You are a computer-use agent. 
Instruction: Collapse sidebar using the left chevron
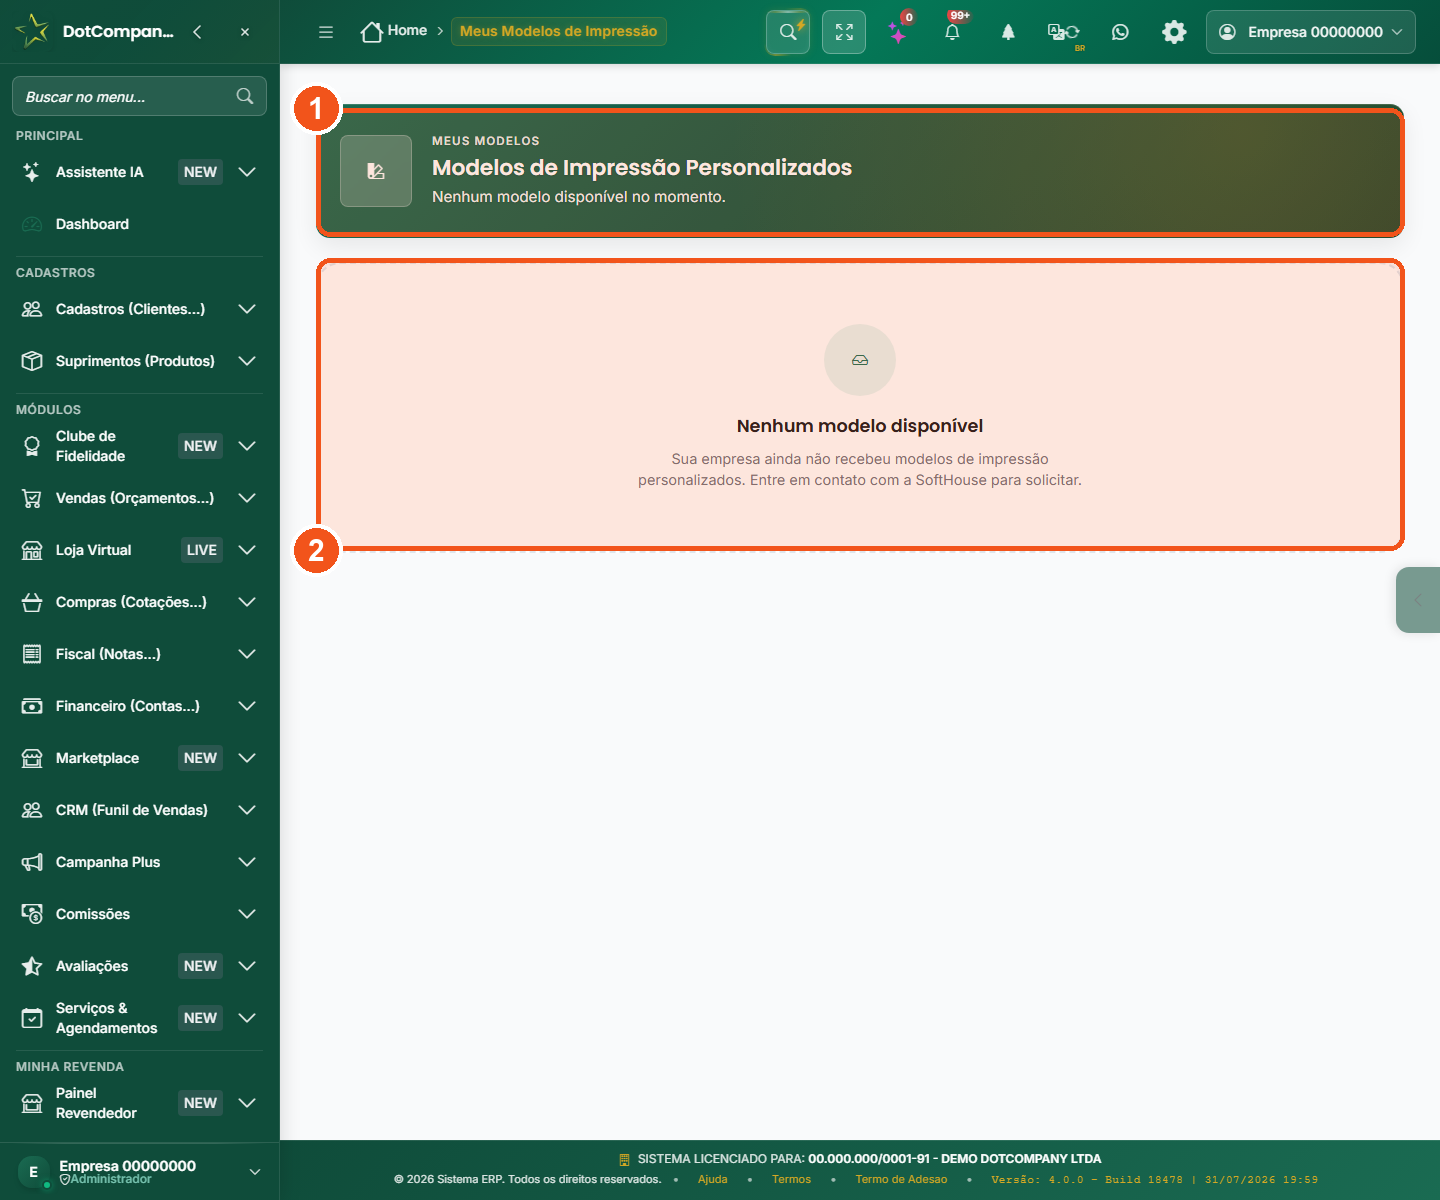pyautogui.click(x=197, y=32)
